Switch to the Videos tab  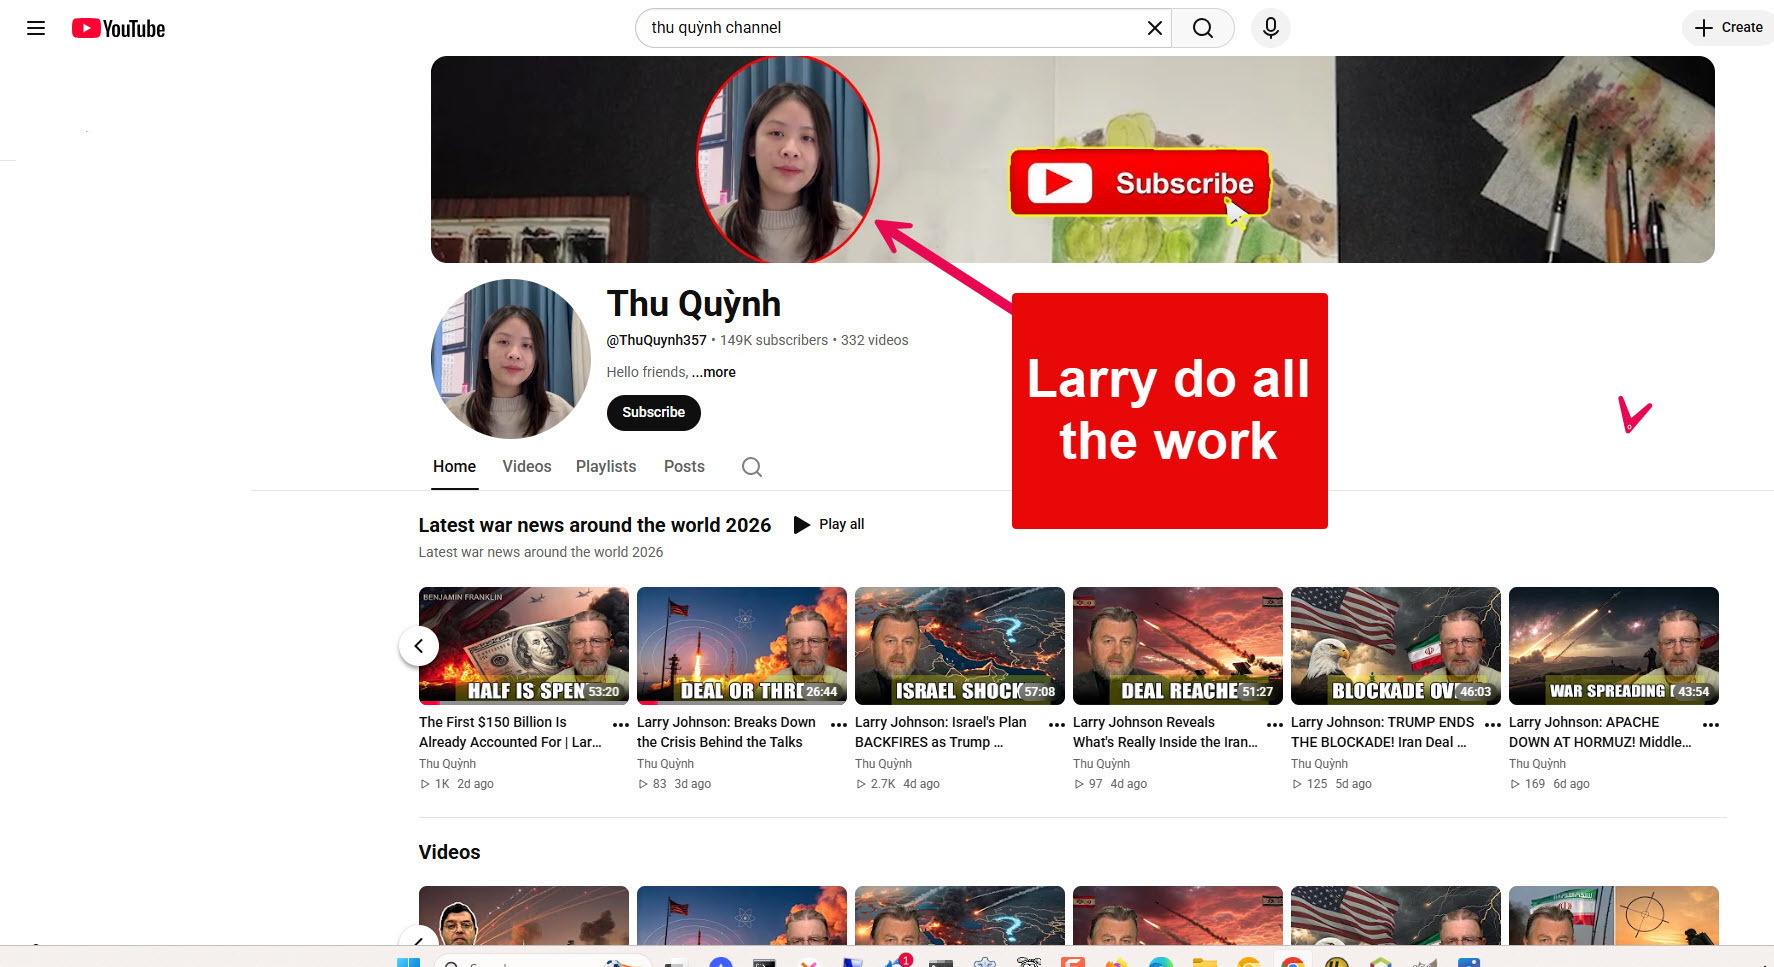[527, 467]
